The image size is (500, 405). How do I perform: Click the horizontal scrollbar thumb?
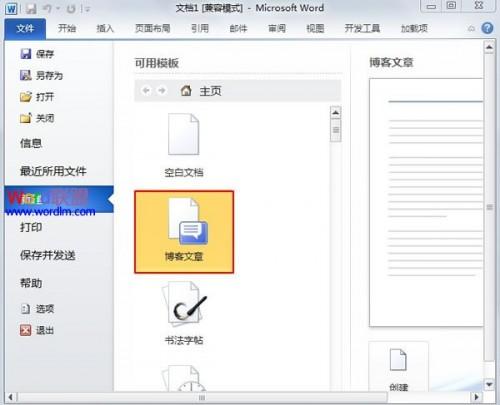pyautogui.click(x=202, y=397)
